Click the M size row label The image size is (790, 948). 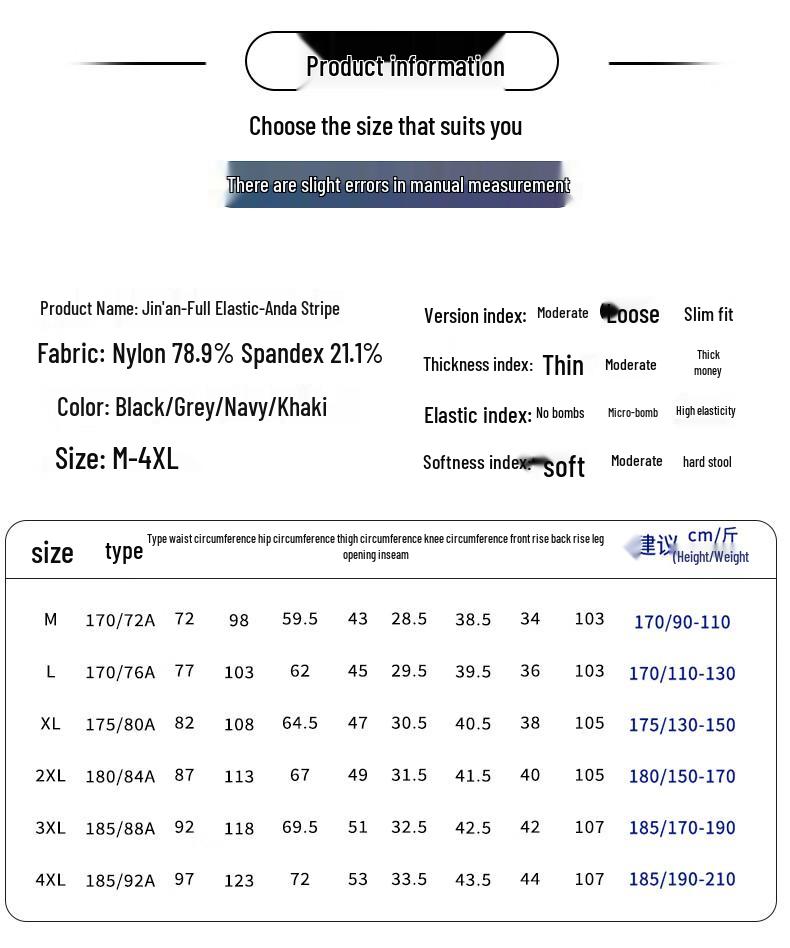pos(50,620)
